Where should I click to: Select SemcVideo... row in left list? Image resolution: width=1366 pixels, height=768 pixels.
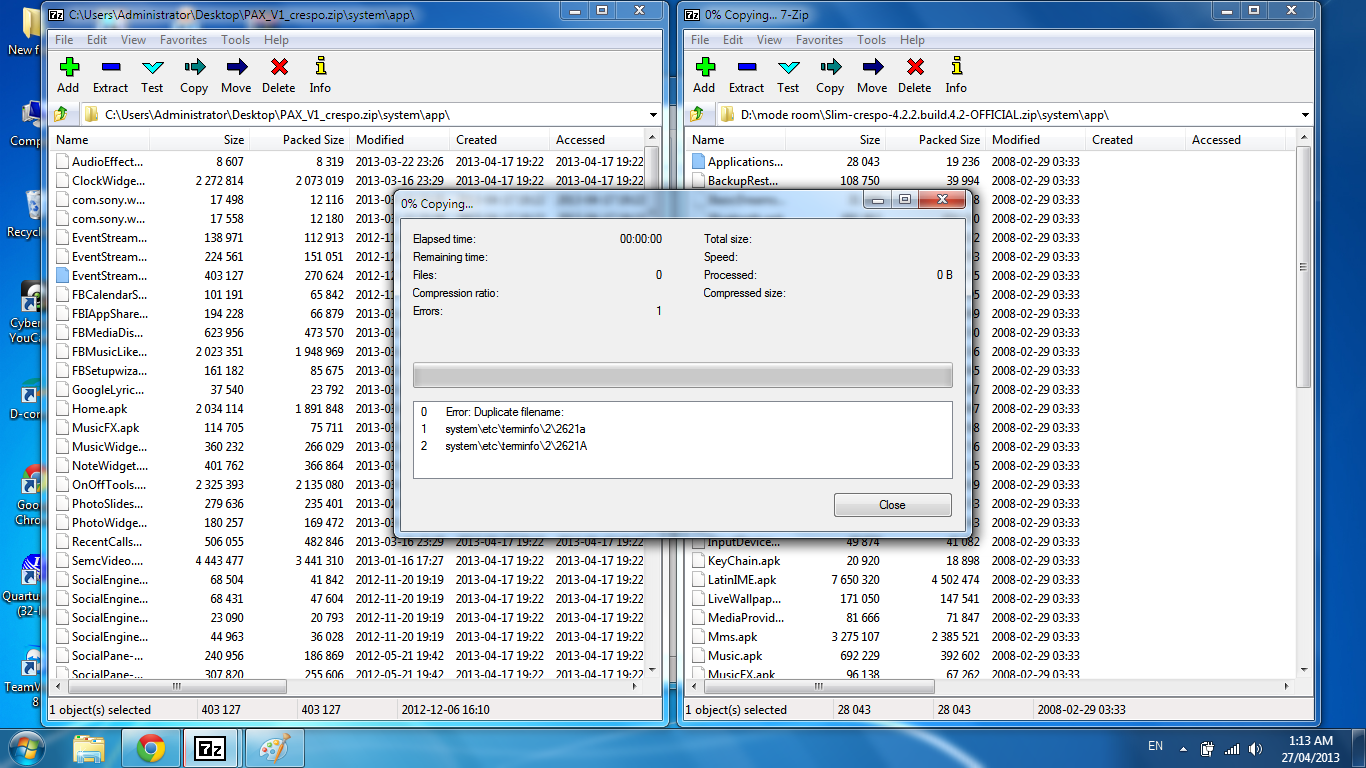[348, 561]
